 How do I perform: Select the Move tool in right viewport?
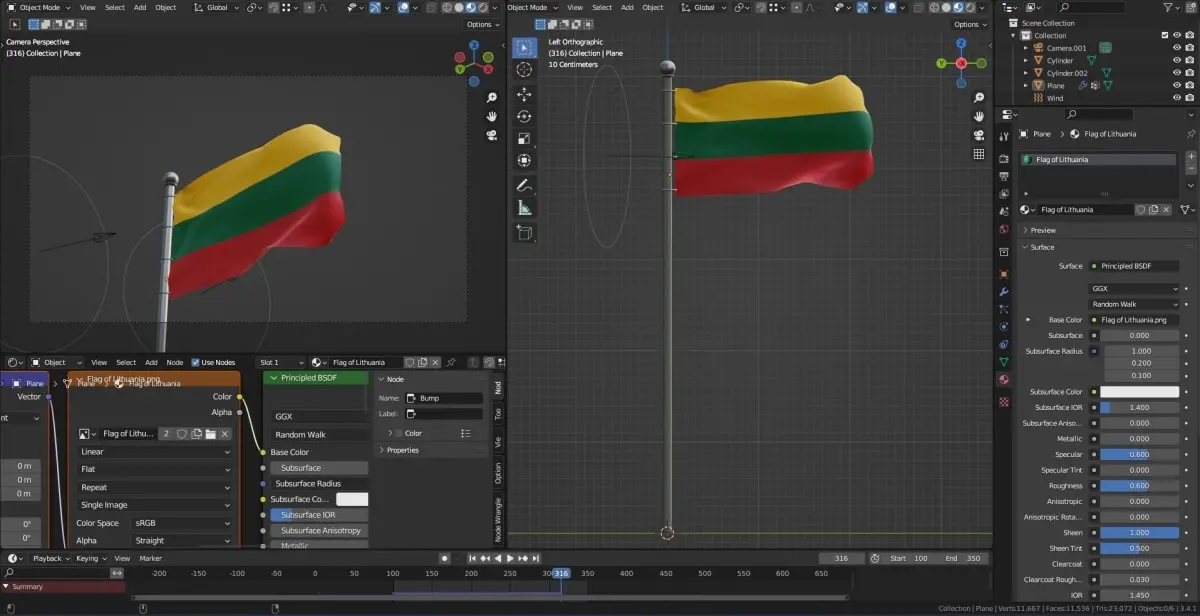[524, 94]
